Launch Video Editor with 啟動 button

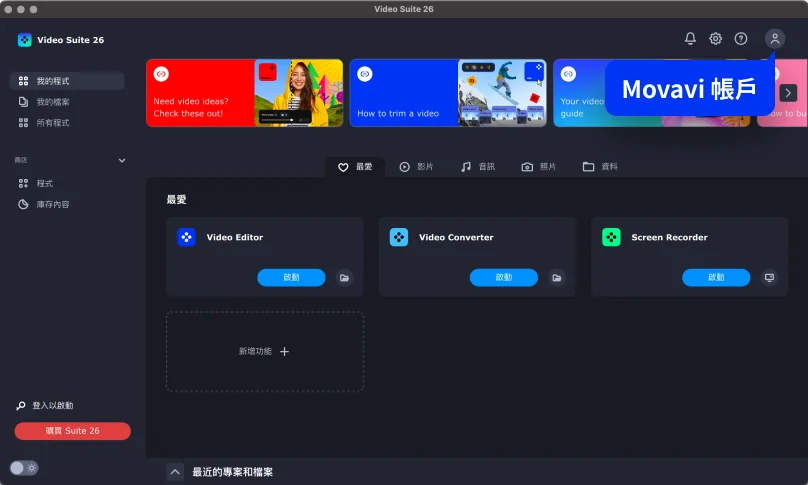[291, 277]
